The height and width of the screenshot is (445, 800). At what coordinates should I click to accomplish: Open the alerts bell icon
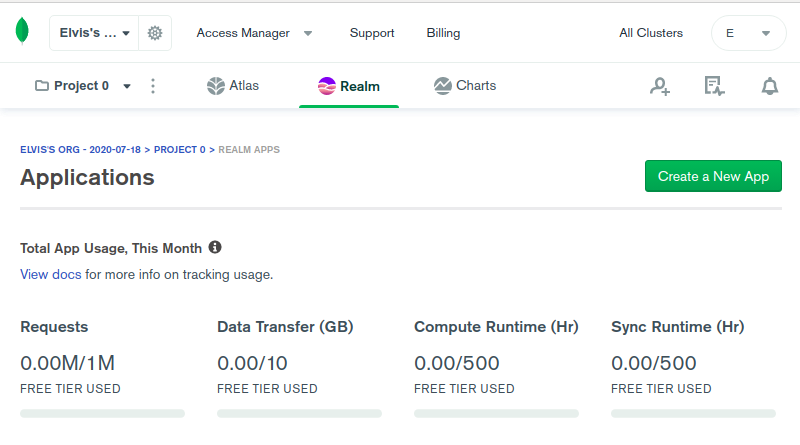click(770, 86)
